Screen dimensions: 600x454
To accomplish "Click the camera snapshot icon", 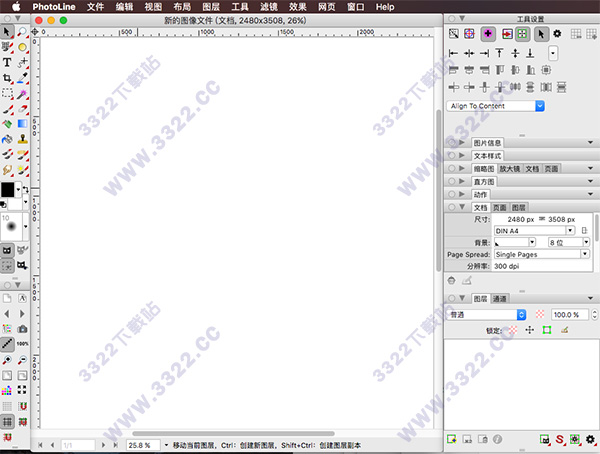I will coord(23,329).
